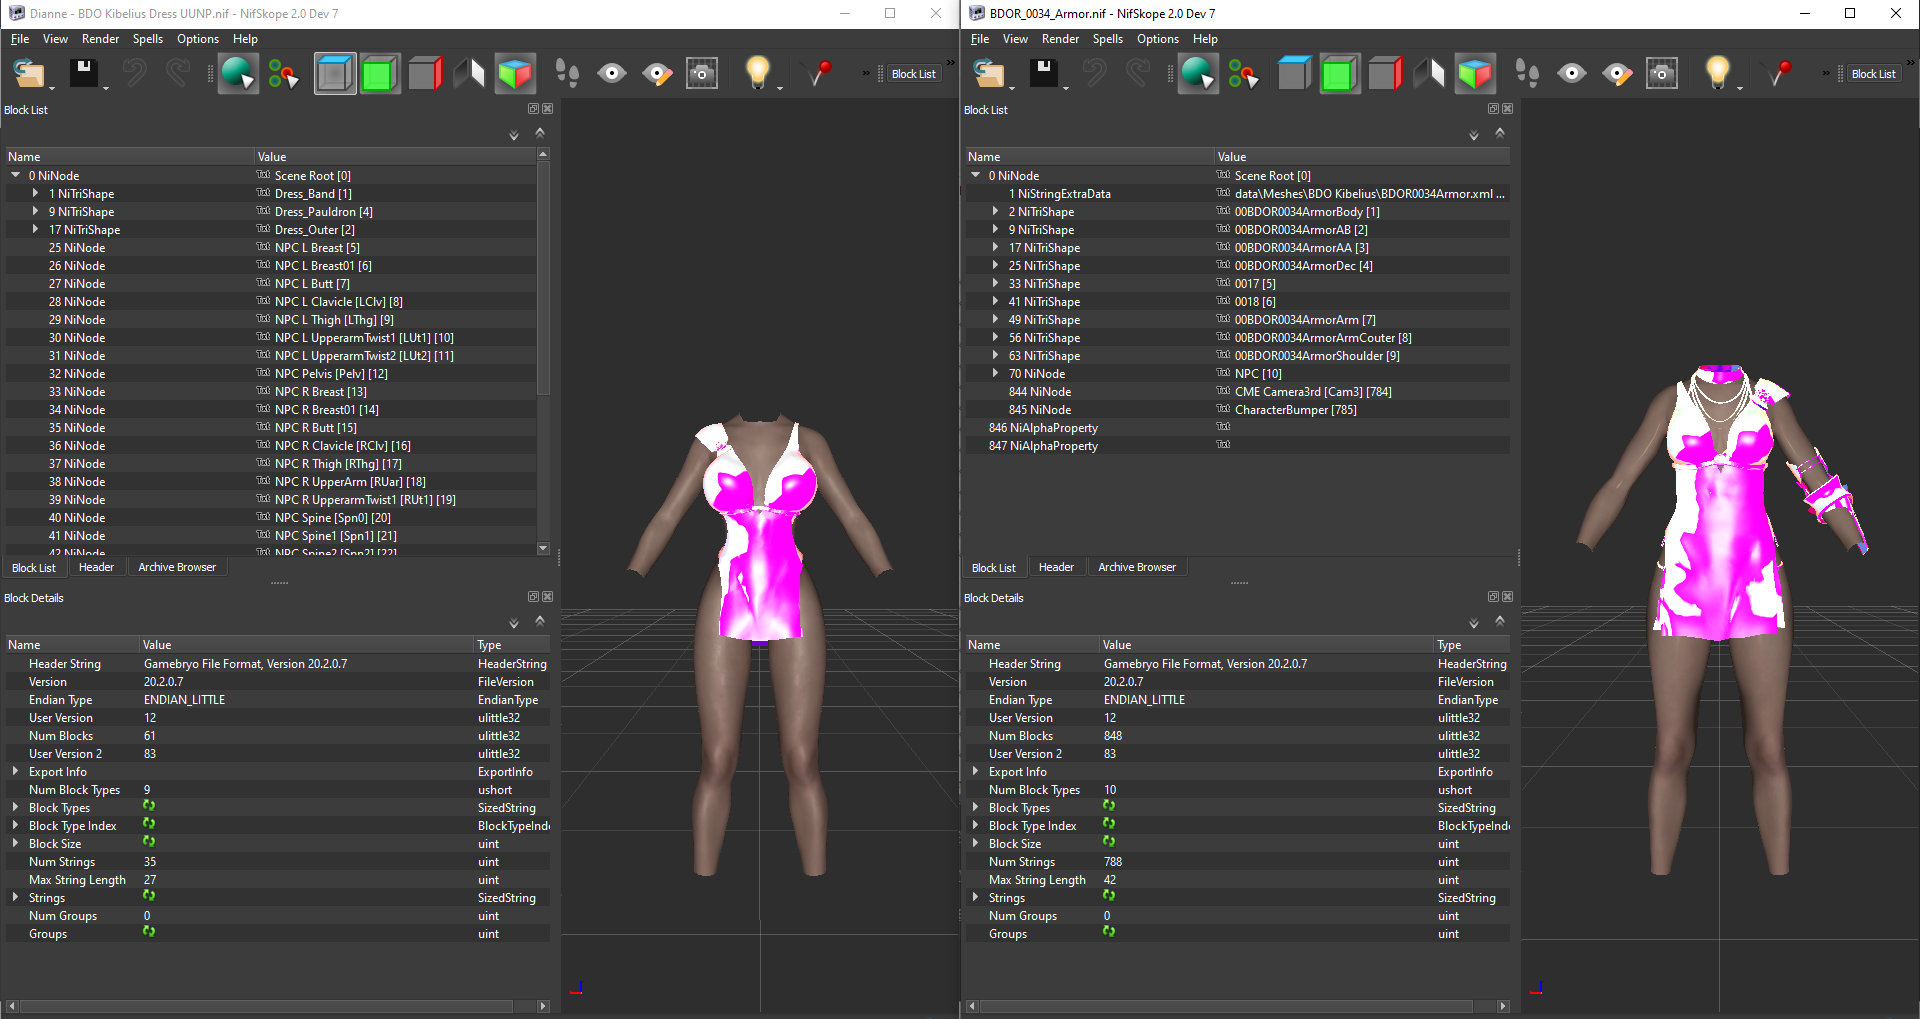Click the camera screenshot icon in right toolbar

1662,73
